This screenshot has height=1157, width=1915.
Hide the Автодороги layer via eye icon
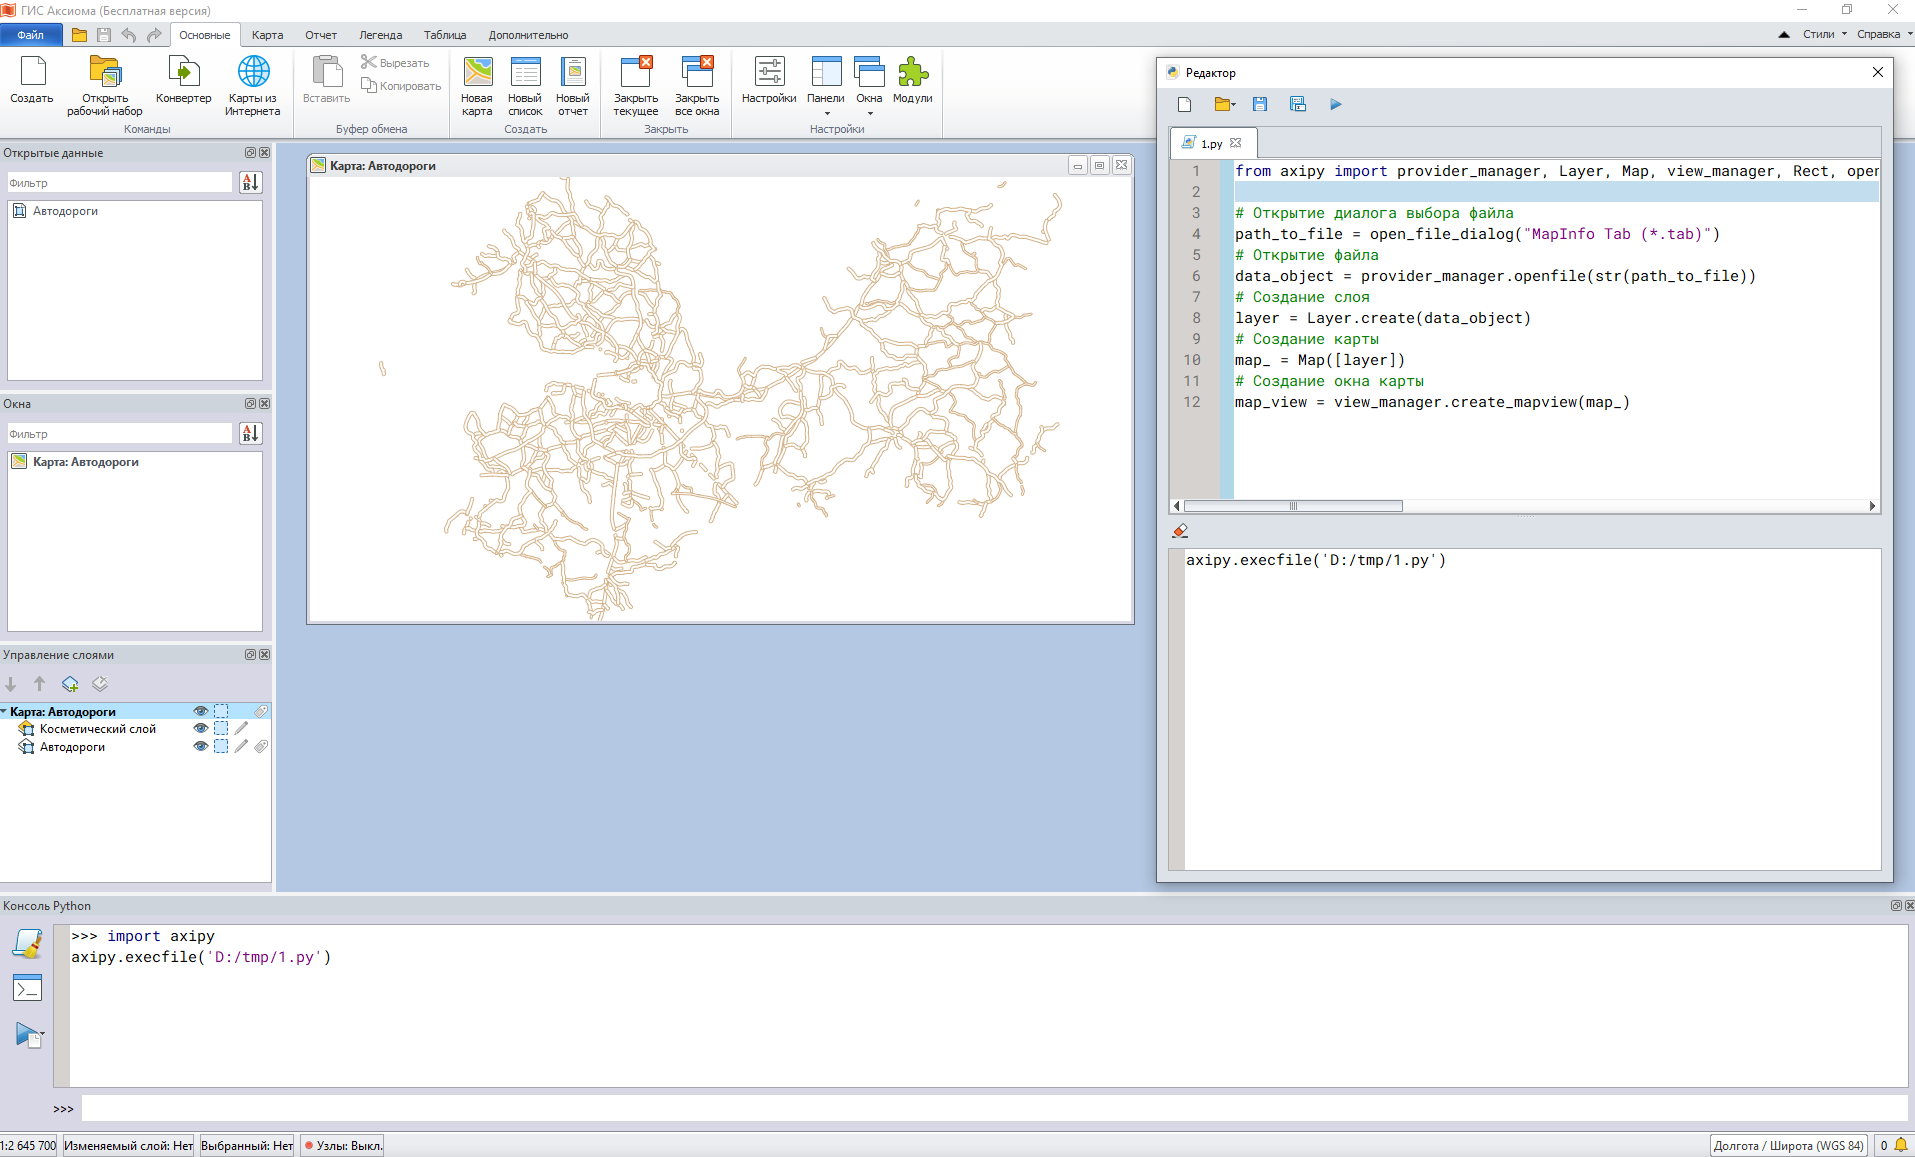tap(201, 747)
